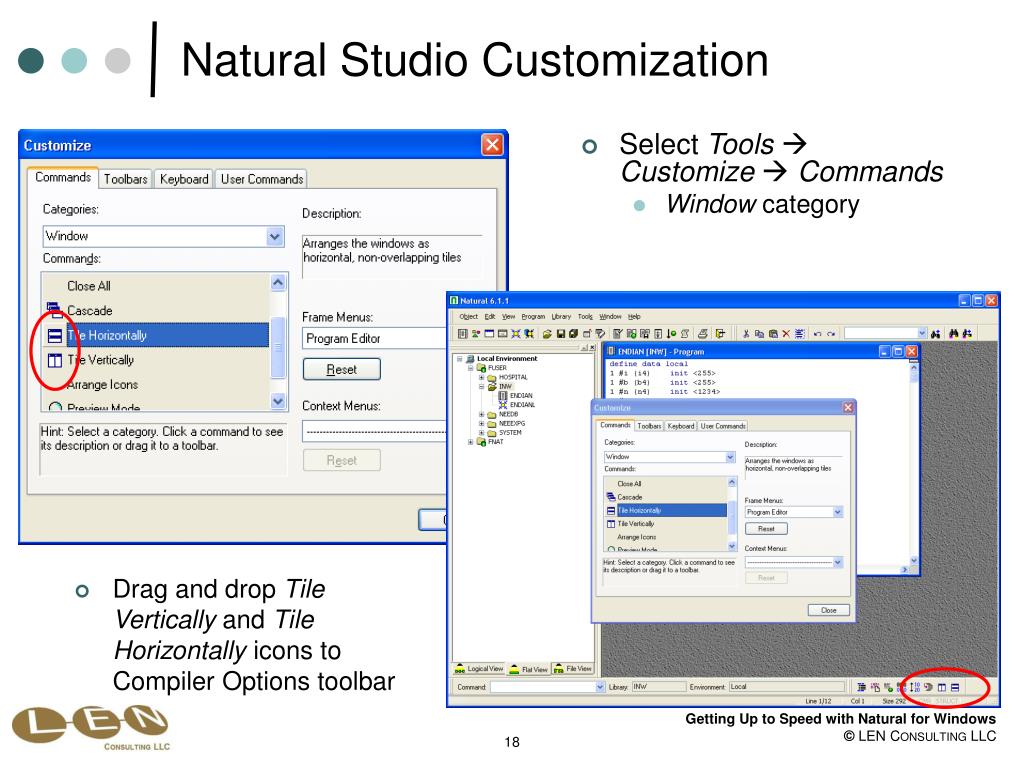Image resolution: width=1024 pixels, height=768 pixels.
Task: Expand the FNAT tree node
Action: pyautogui.click(x=470, y=442)
